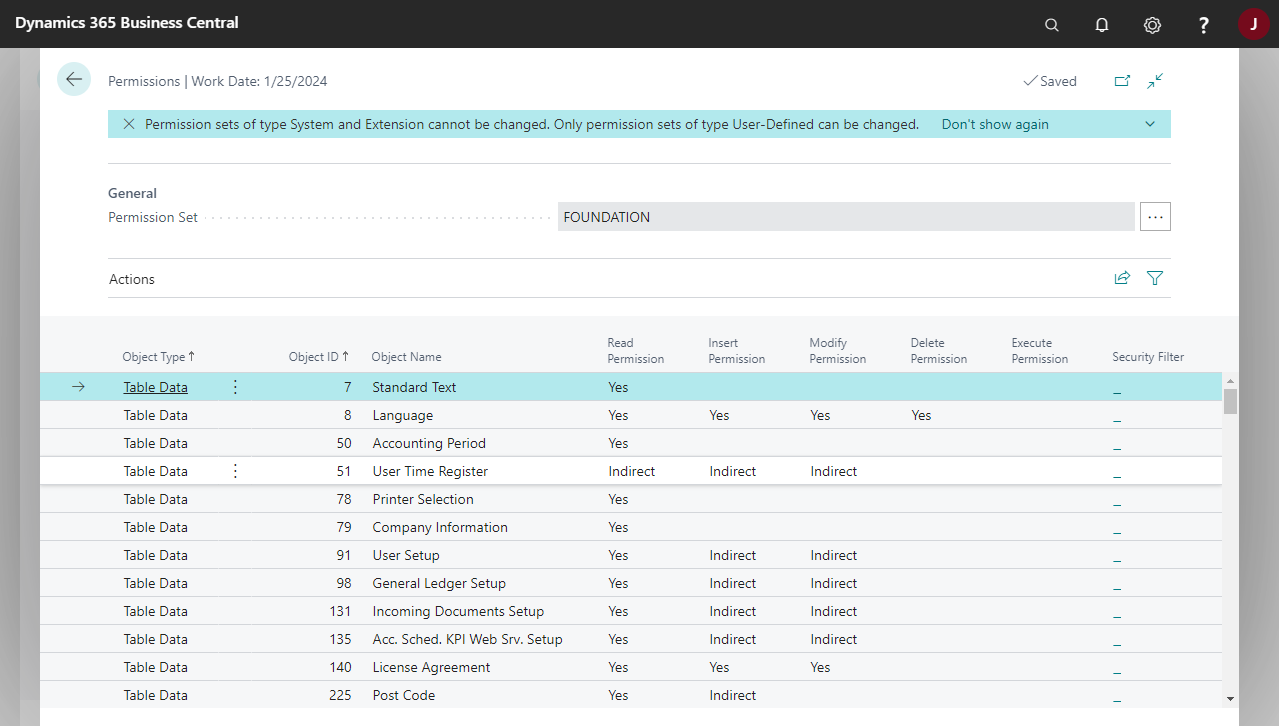The height and width of the screenshot is (726, 1279).
Task: Open the Standard Text Table Data link
Action: pos(155,386)
